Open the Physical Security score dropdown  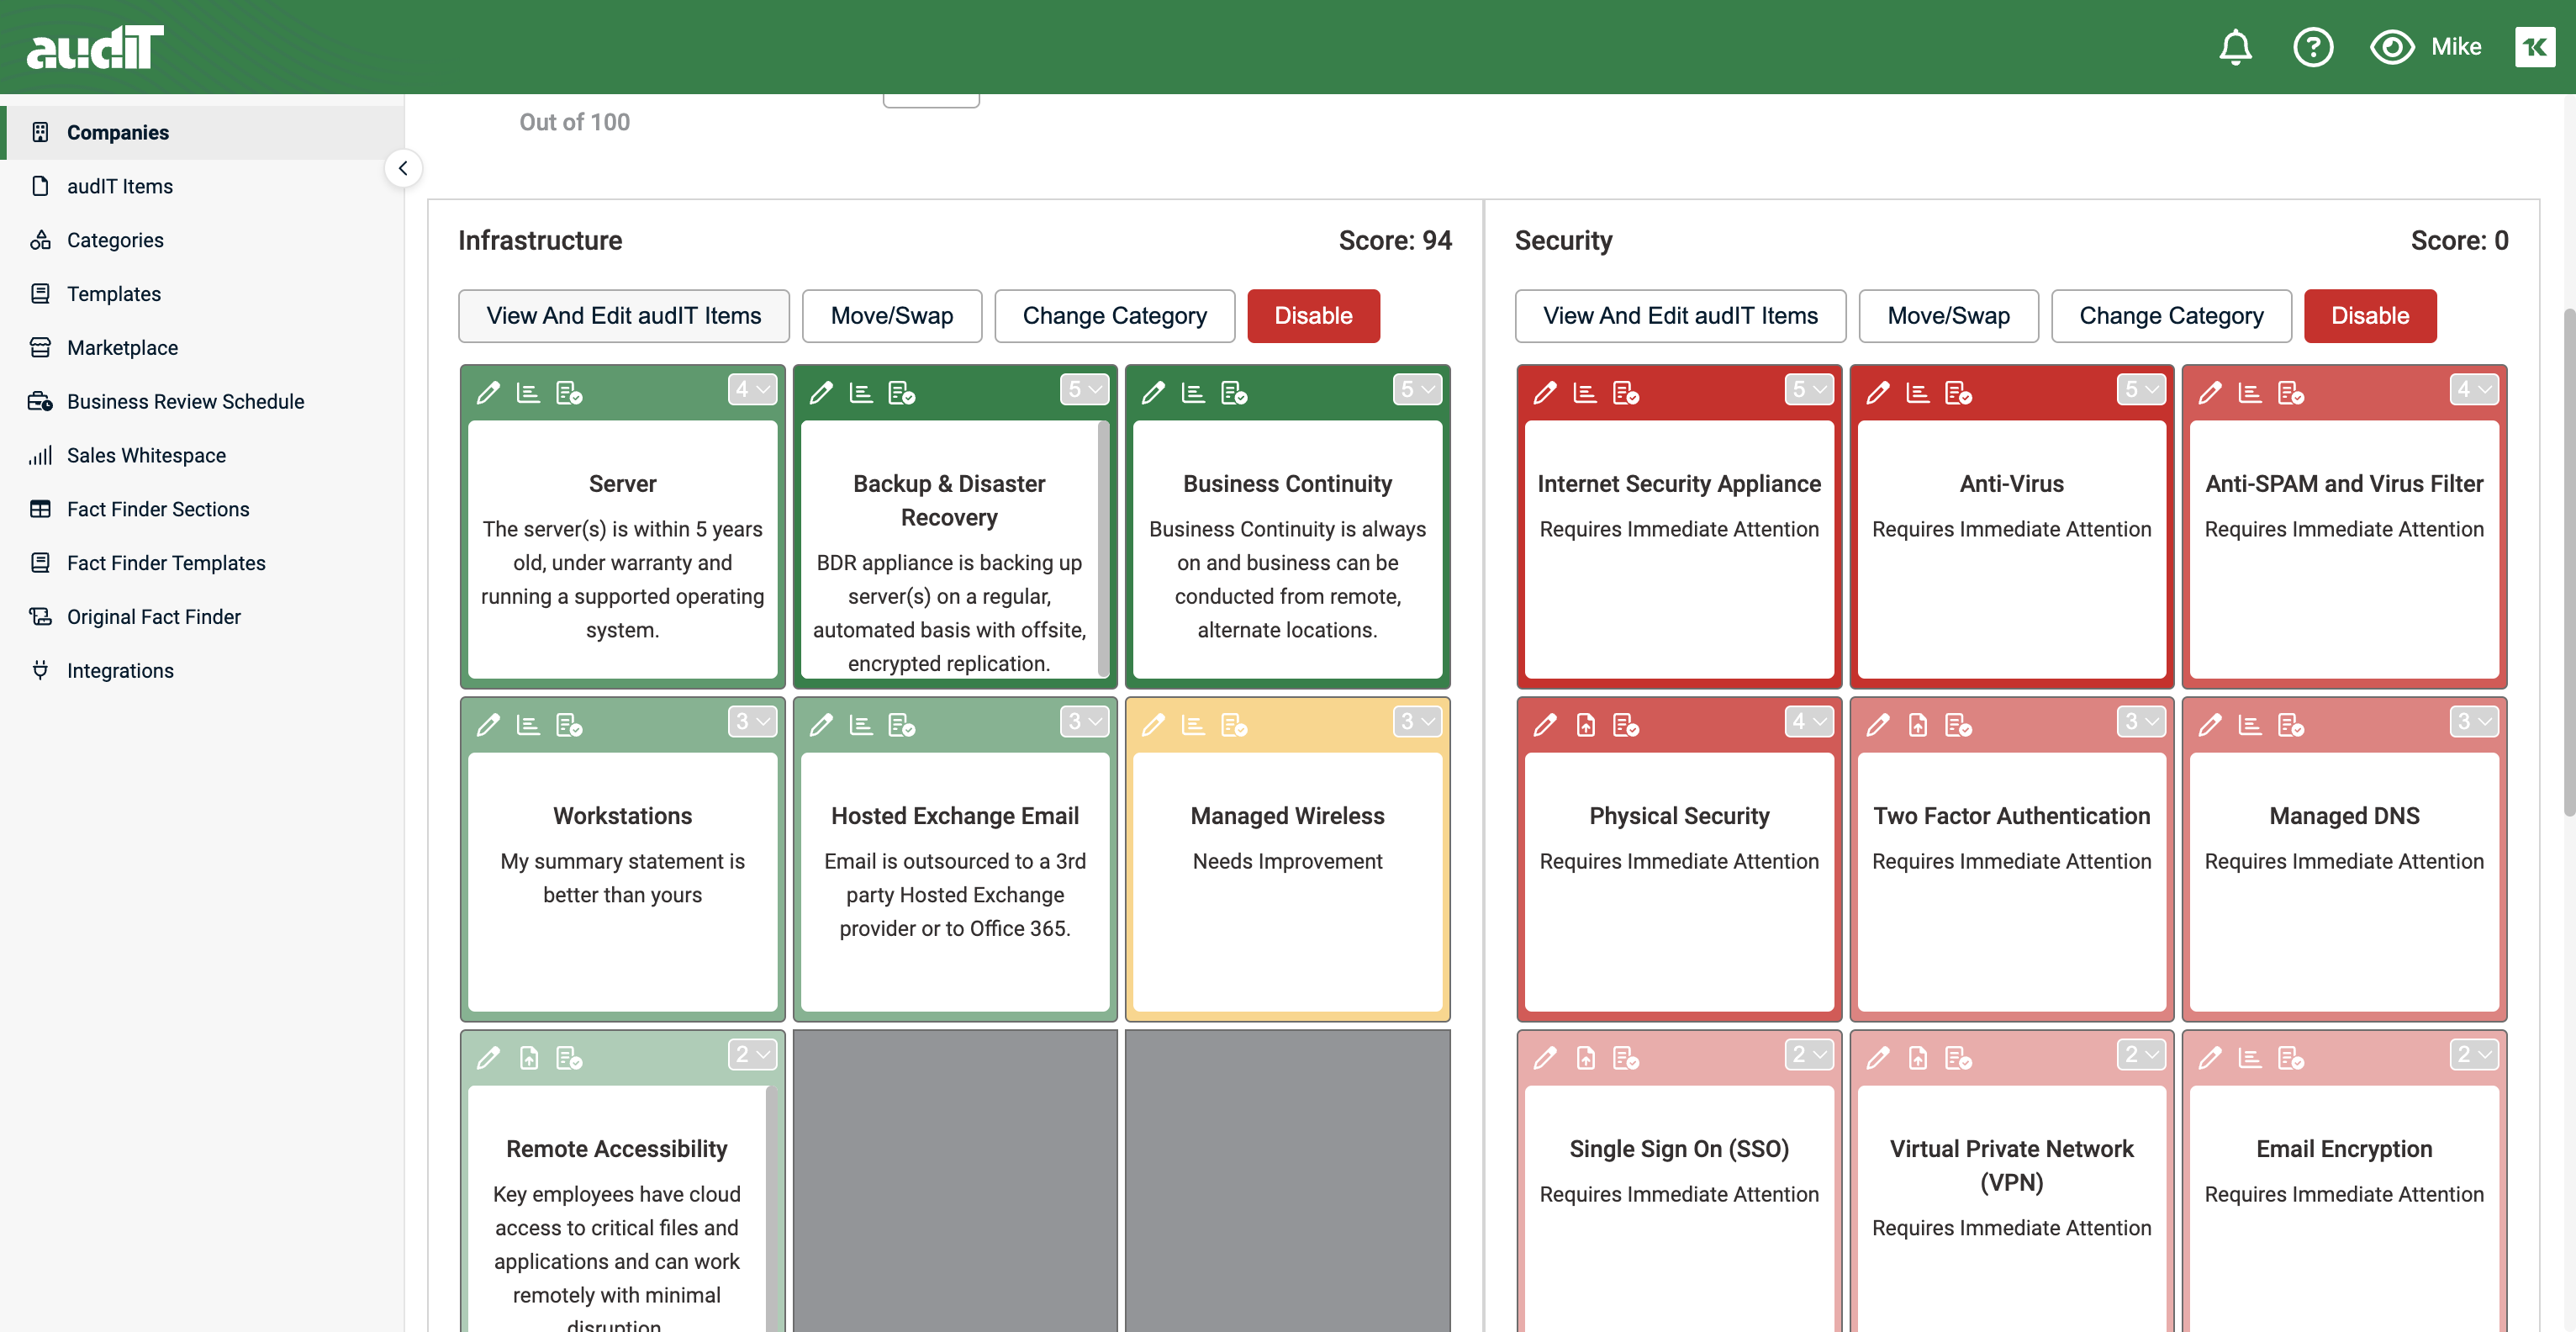click(1809, 721)
